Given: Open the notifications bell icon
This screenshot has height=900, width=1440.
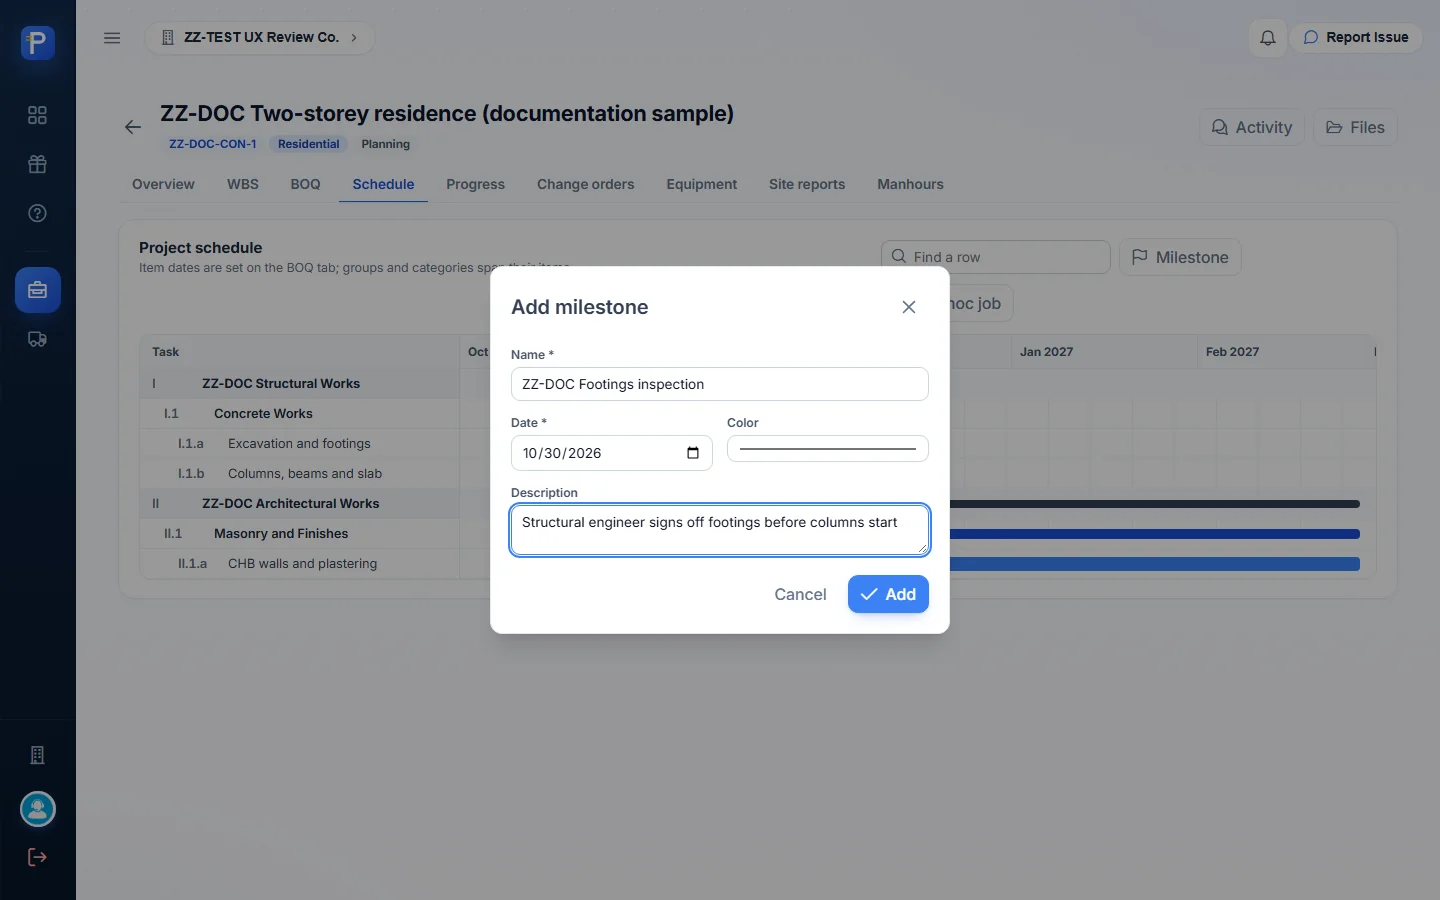Looking at the screenshot, I should tap(1267, 38).
